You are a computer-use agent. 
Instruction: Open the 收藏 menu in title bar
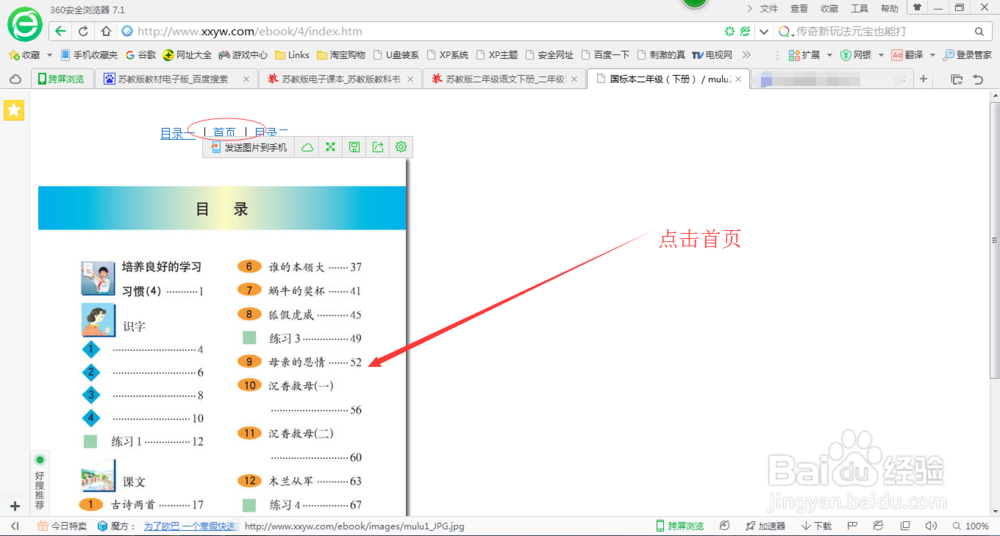[829, 8]
